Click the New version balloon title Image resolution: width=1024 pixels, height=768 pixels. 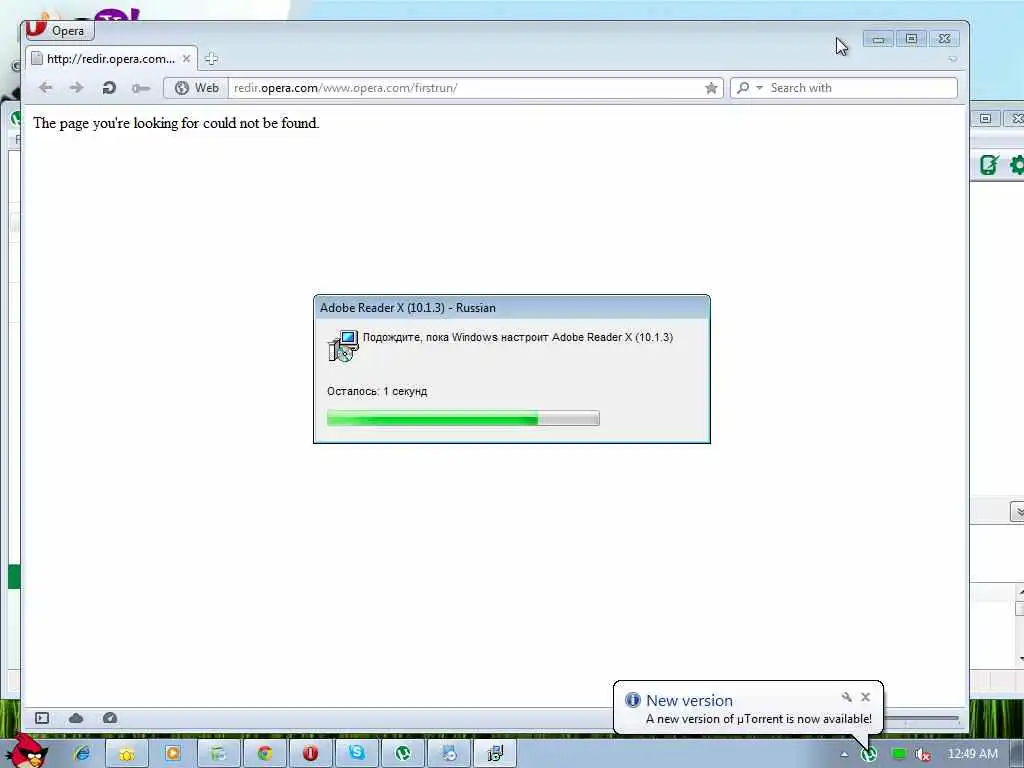[689, 700]
